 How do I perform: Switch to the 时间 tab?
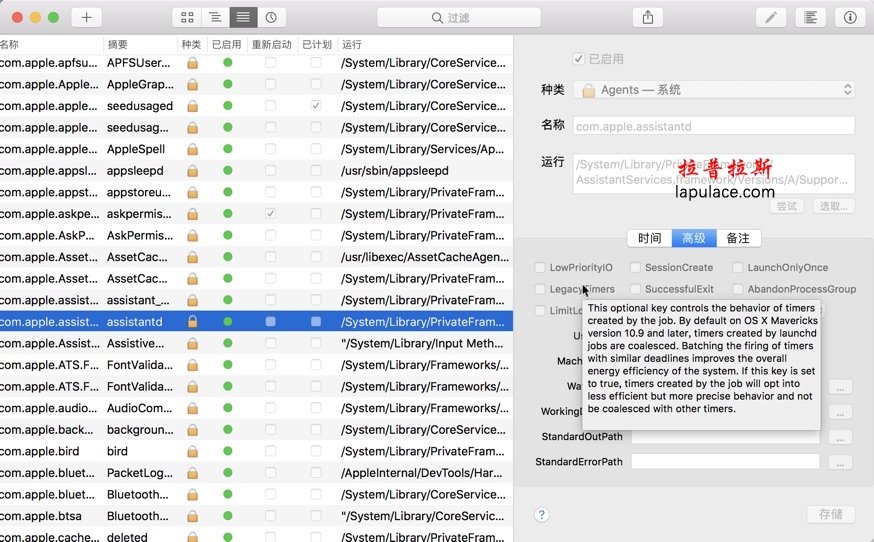(649, 238)
